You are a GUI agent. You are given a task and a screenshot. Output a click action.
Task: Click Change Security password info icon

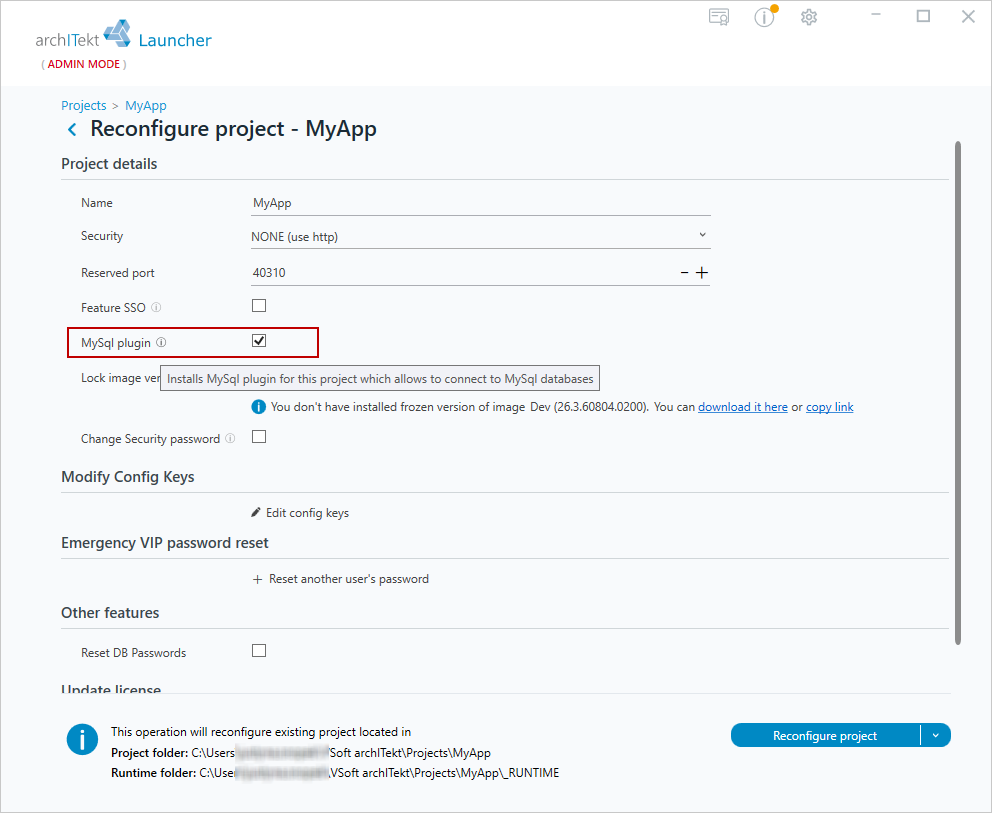(x=230, y=438)
